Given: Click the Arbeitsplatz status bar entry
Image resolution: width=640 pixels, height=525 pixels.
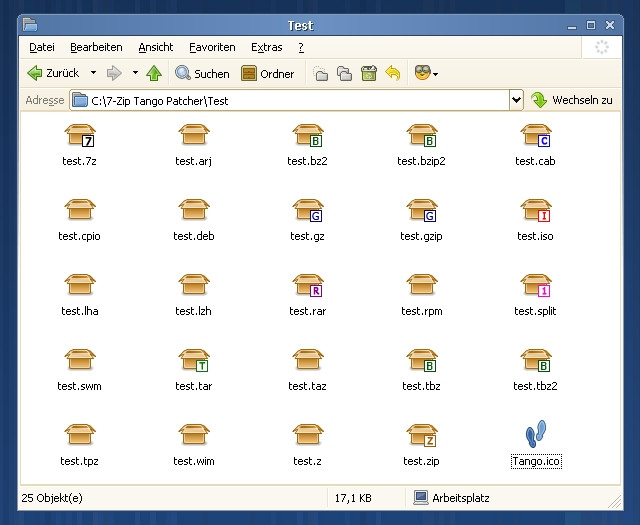Looking at the screenshot, I should [x=451, y=498].
